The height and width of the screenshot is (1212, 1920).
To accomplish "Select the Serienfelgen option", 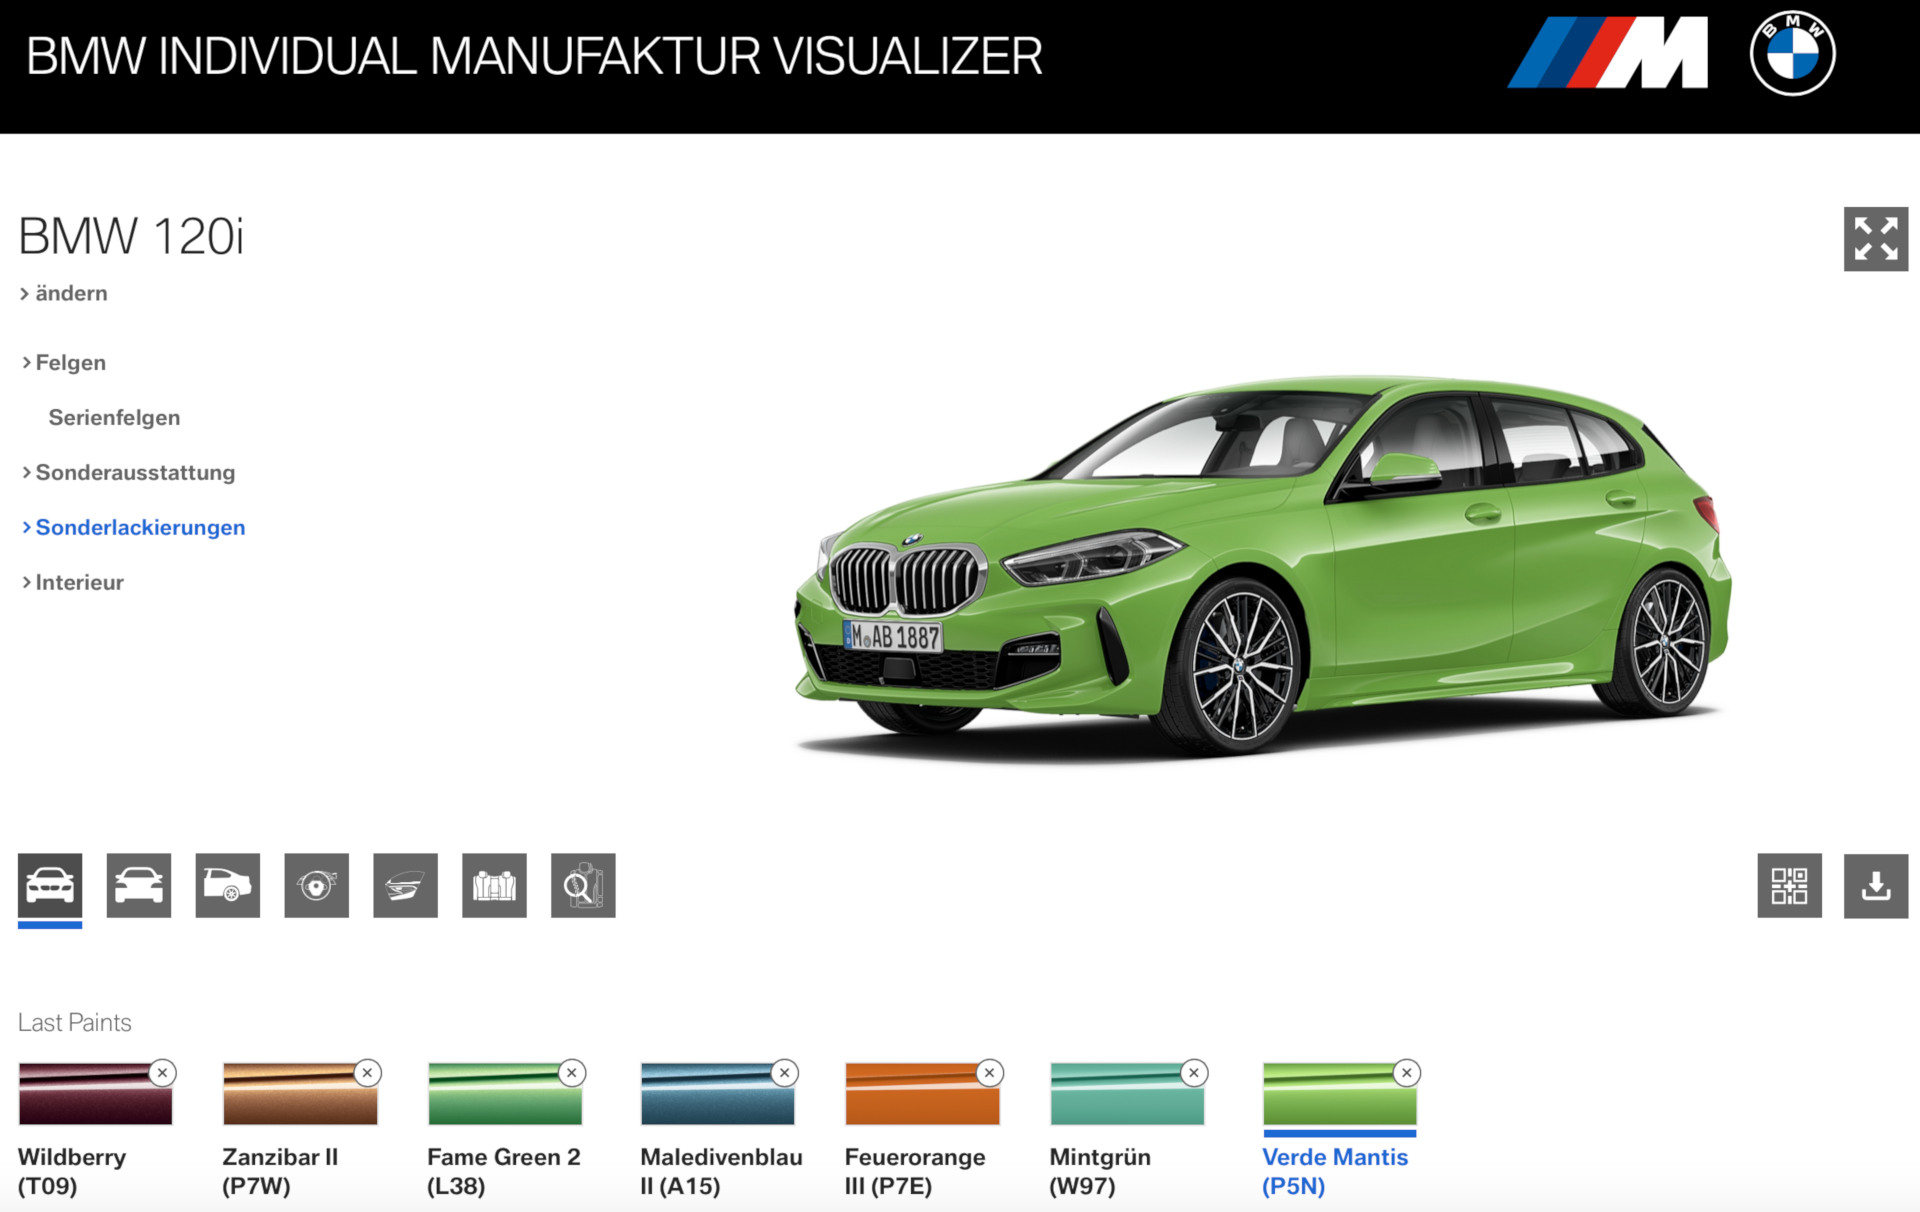I will tap(114, 418).
